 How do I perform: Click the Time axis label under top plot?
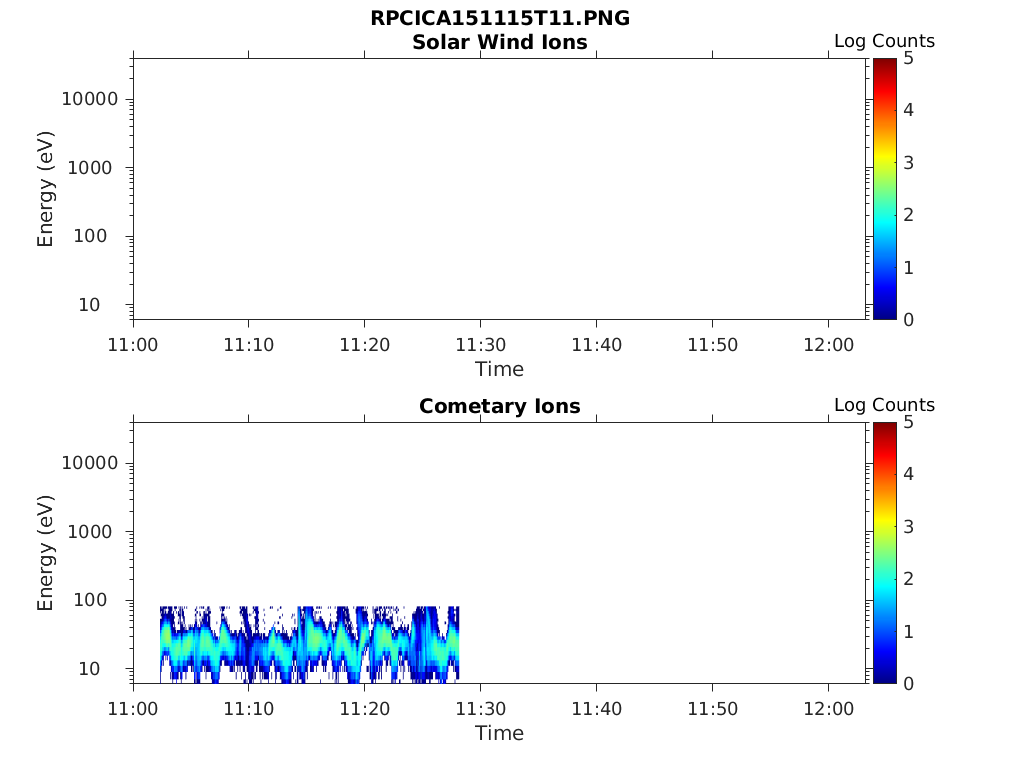(x=500, y=370)
